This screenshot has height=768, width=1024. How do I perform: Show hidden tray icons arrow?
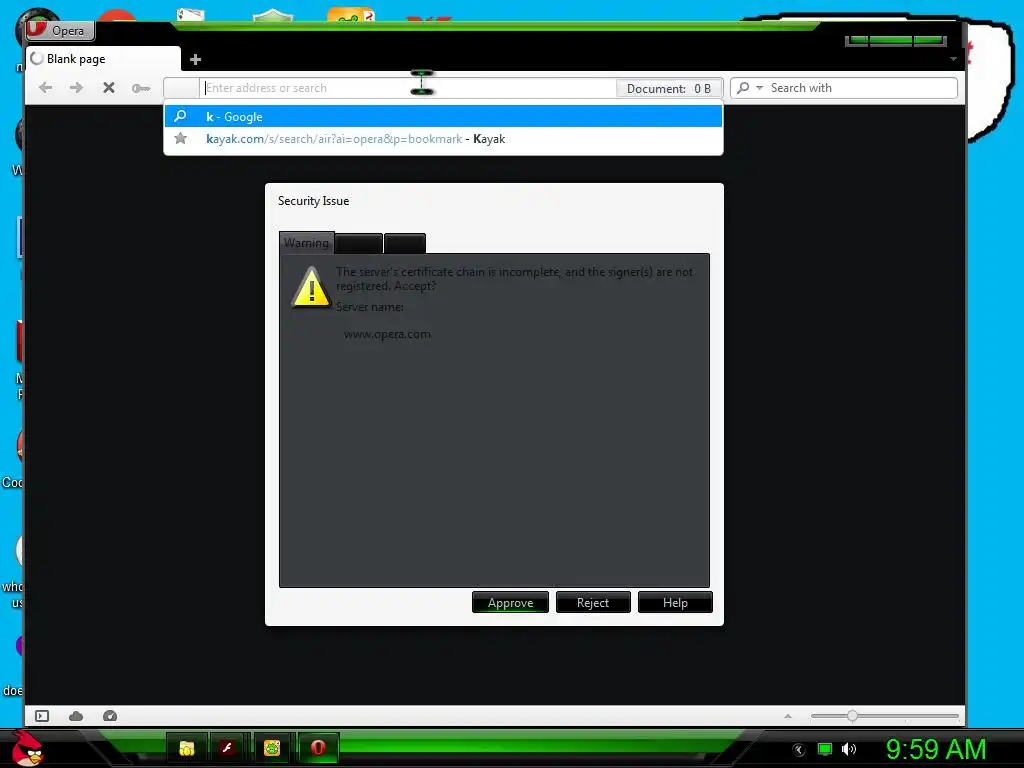pos(798,749)
